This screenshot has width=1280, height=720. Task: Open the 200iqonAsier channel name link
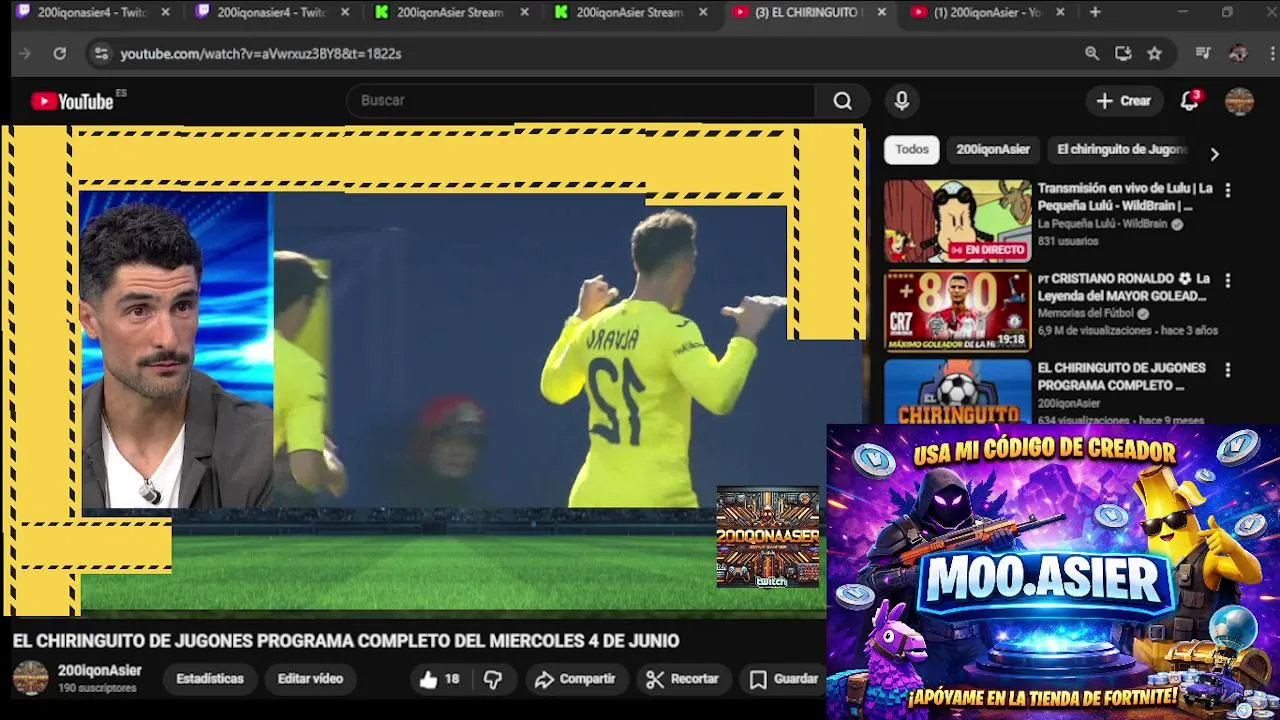tap(99, 671)
